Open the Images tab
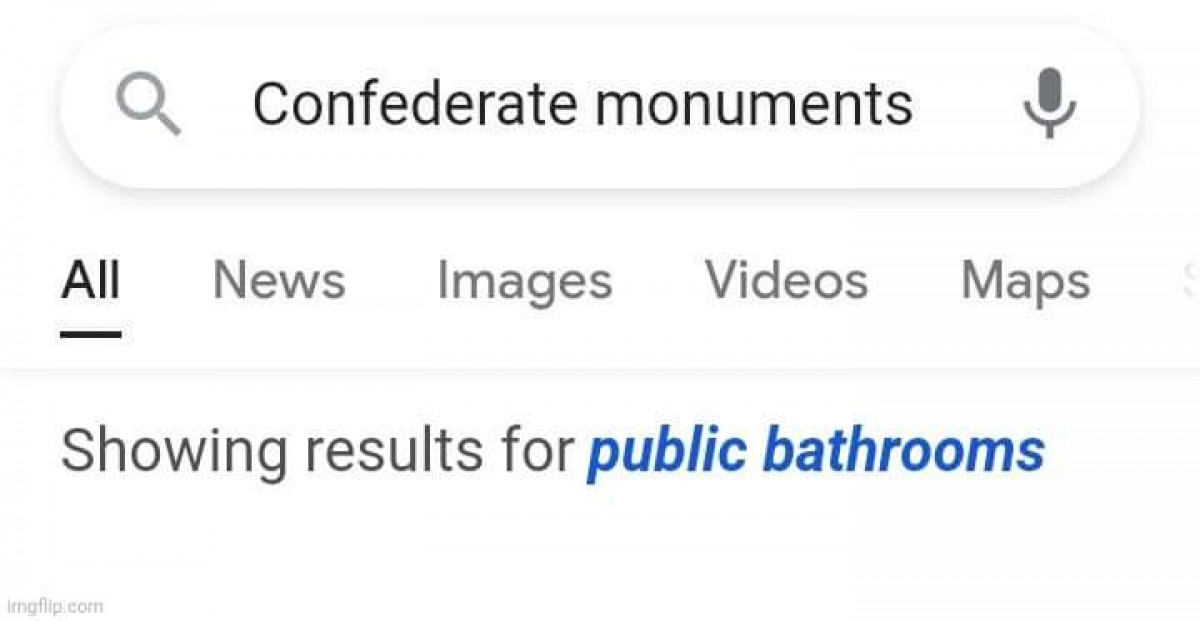The width and height of the screenshot is (1200, 621). point(524,280)
